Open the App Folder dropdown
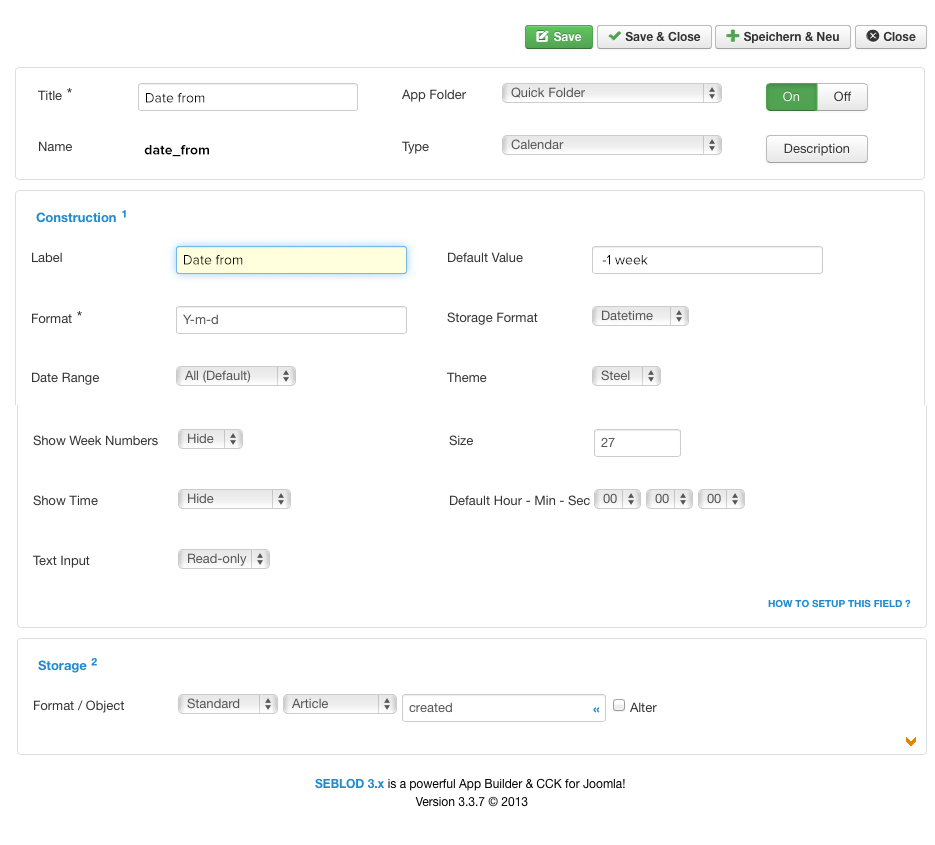935x845 pixels. (x=611, y=93)
